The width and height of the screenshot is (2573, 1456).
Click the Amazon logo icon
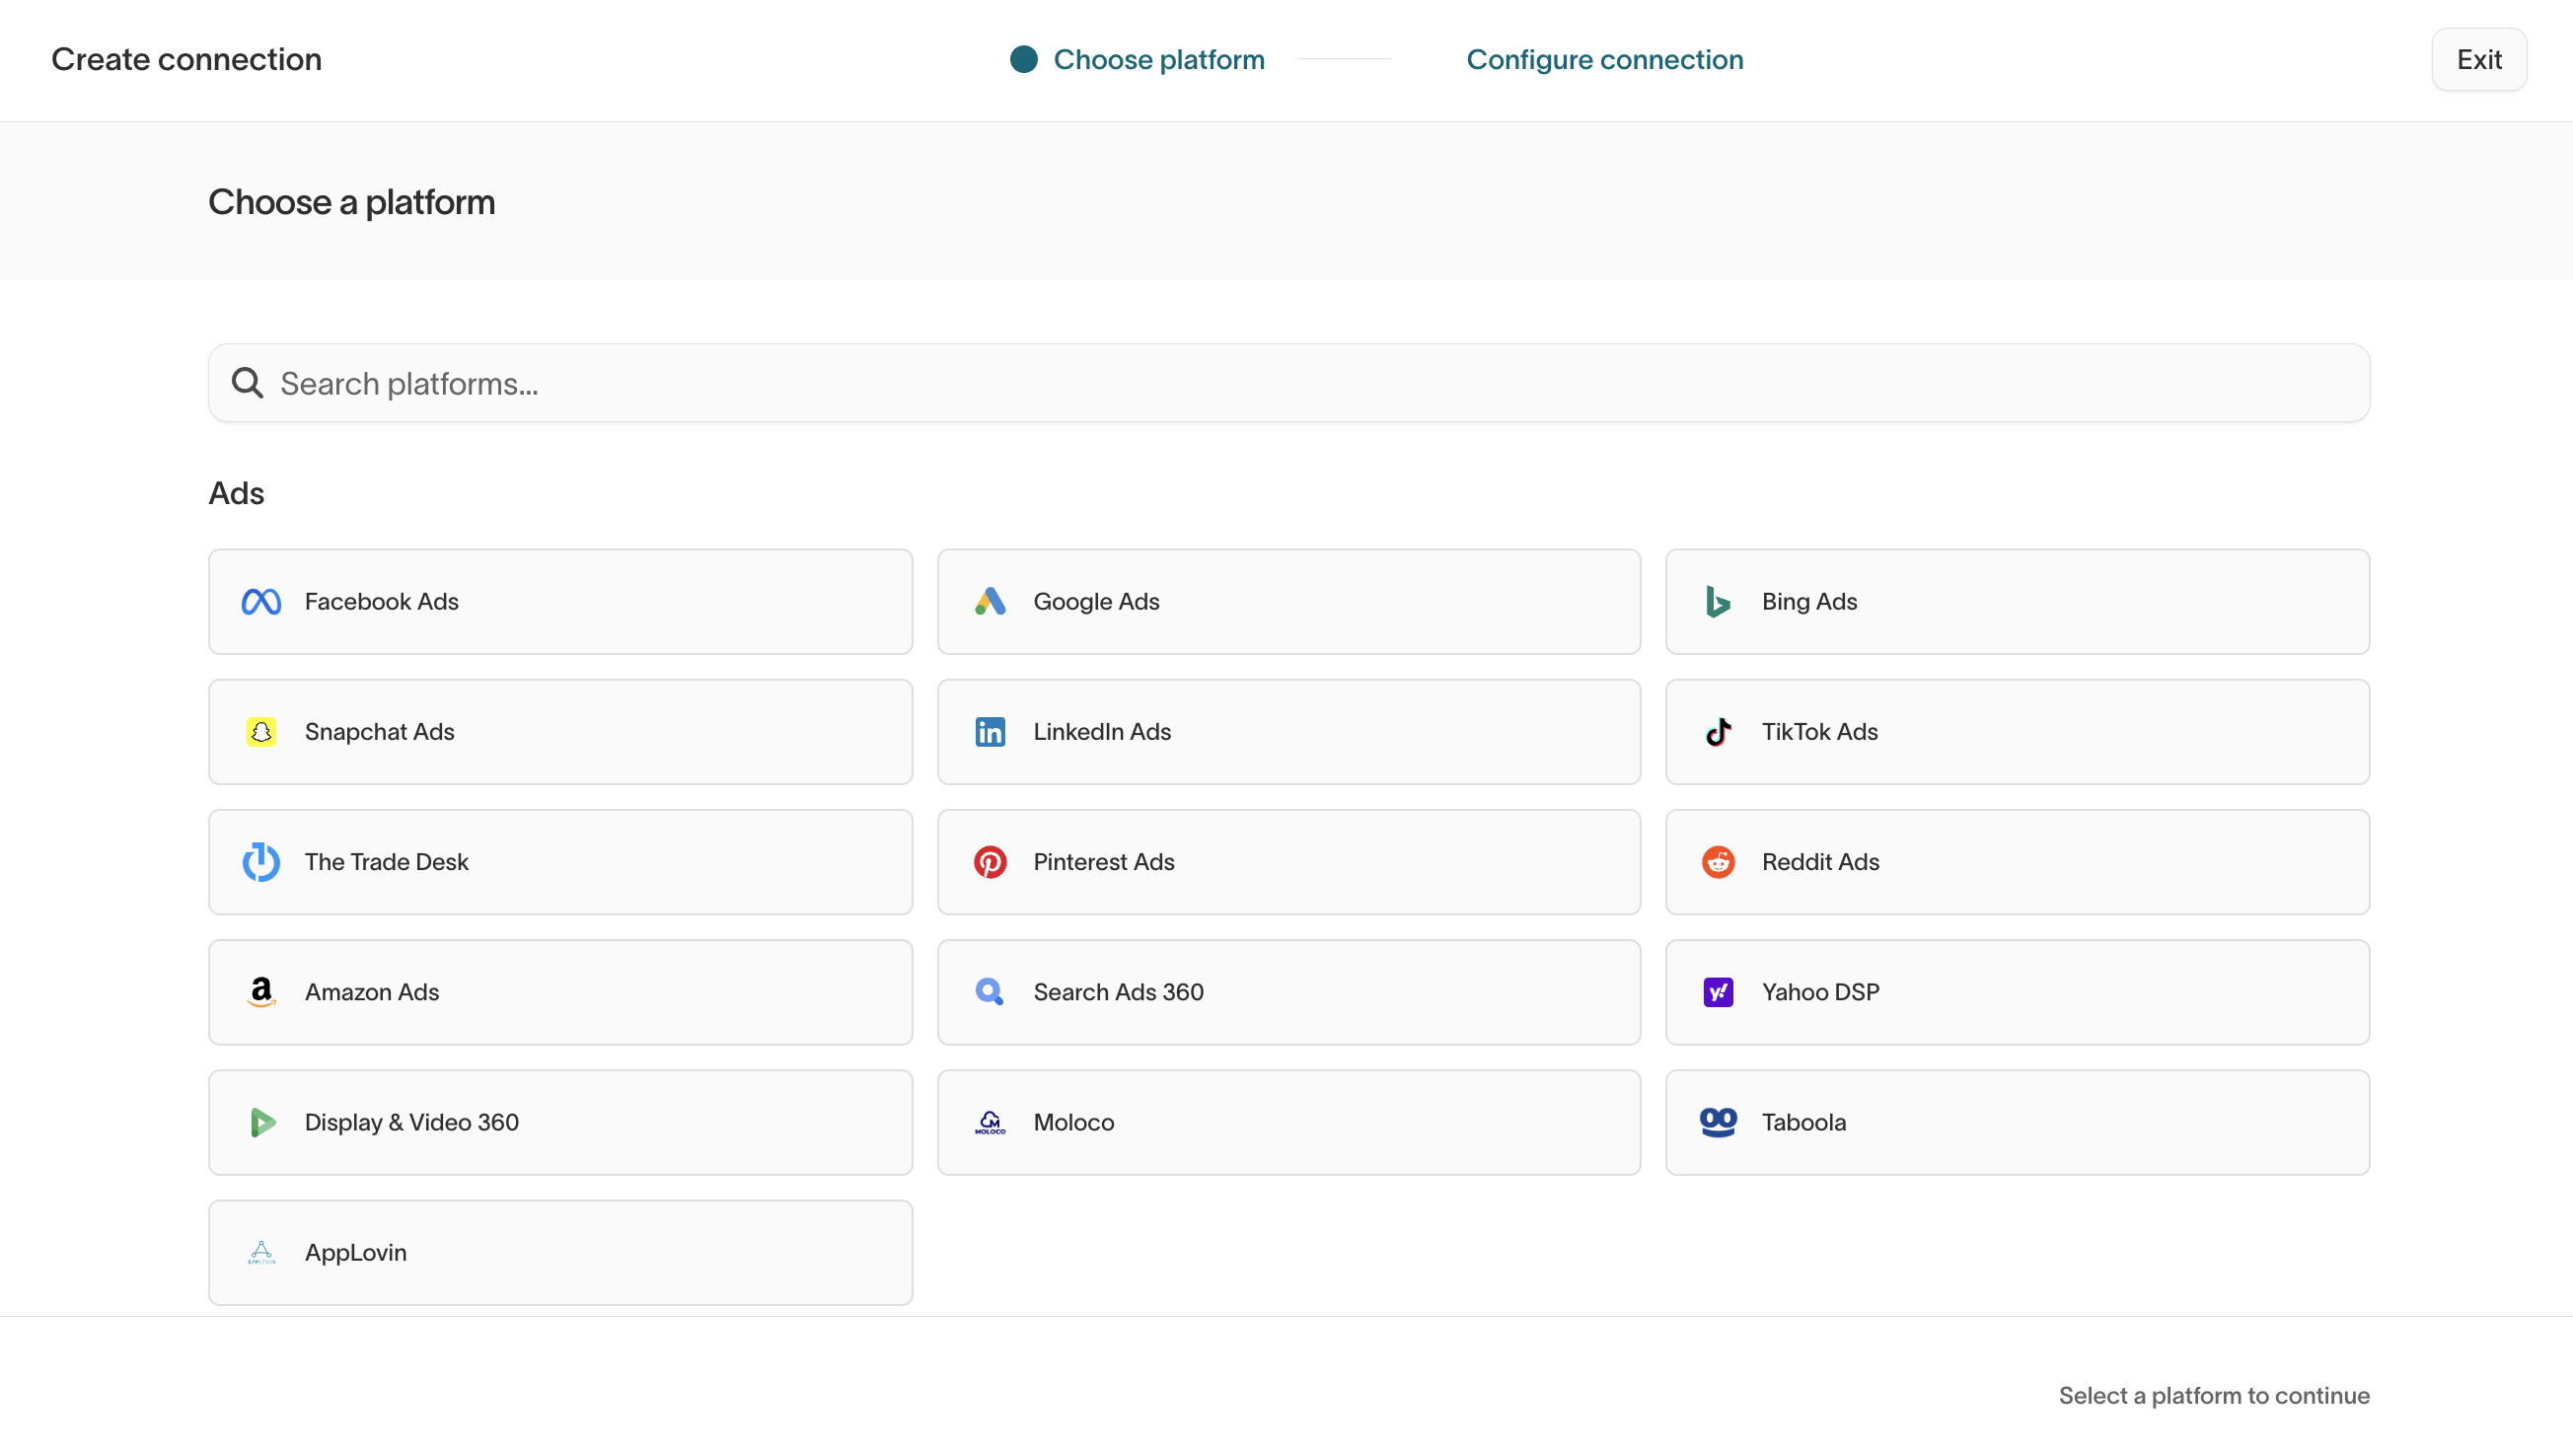pos(261,992)
